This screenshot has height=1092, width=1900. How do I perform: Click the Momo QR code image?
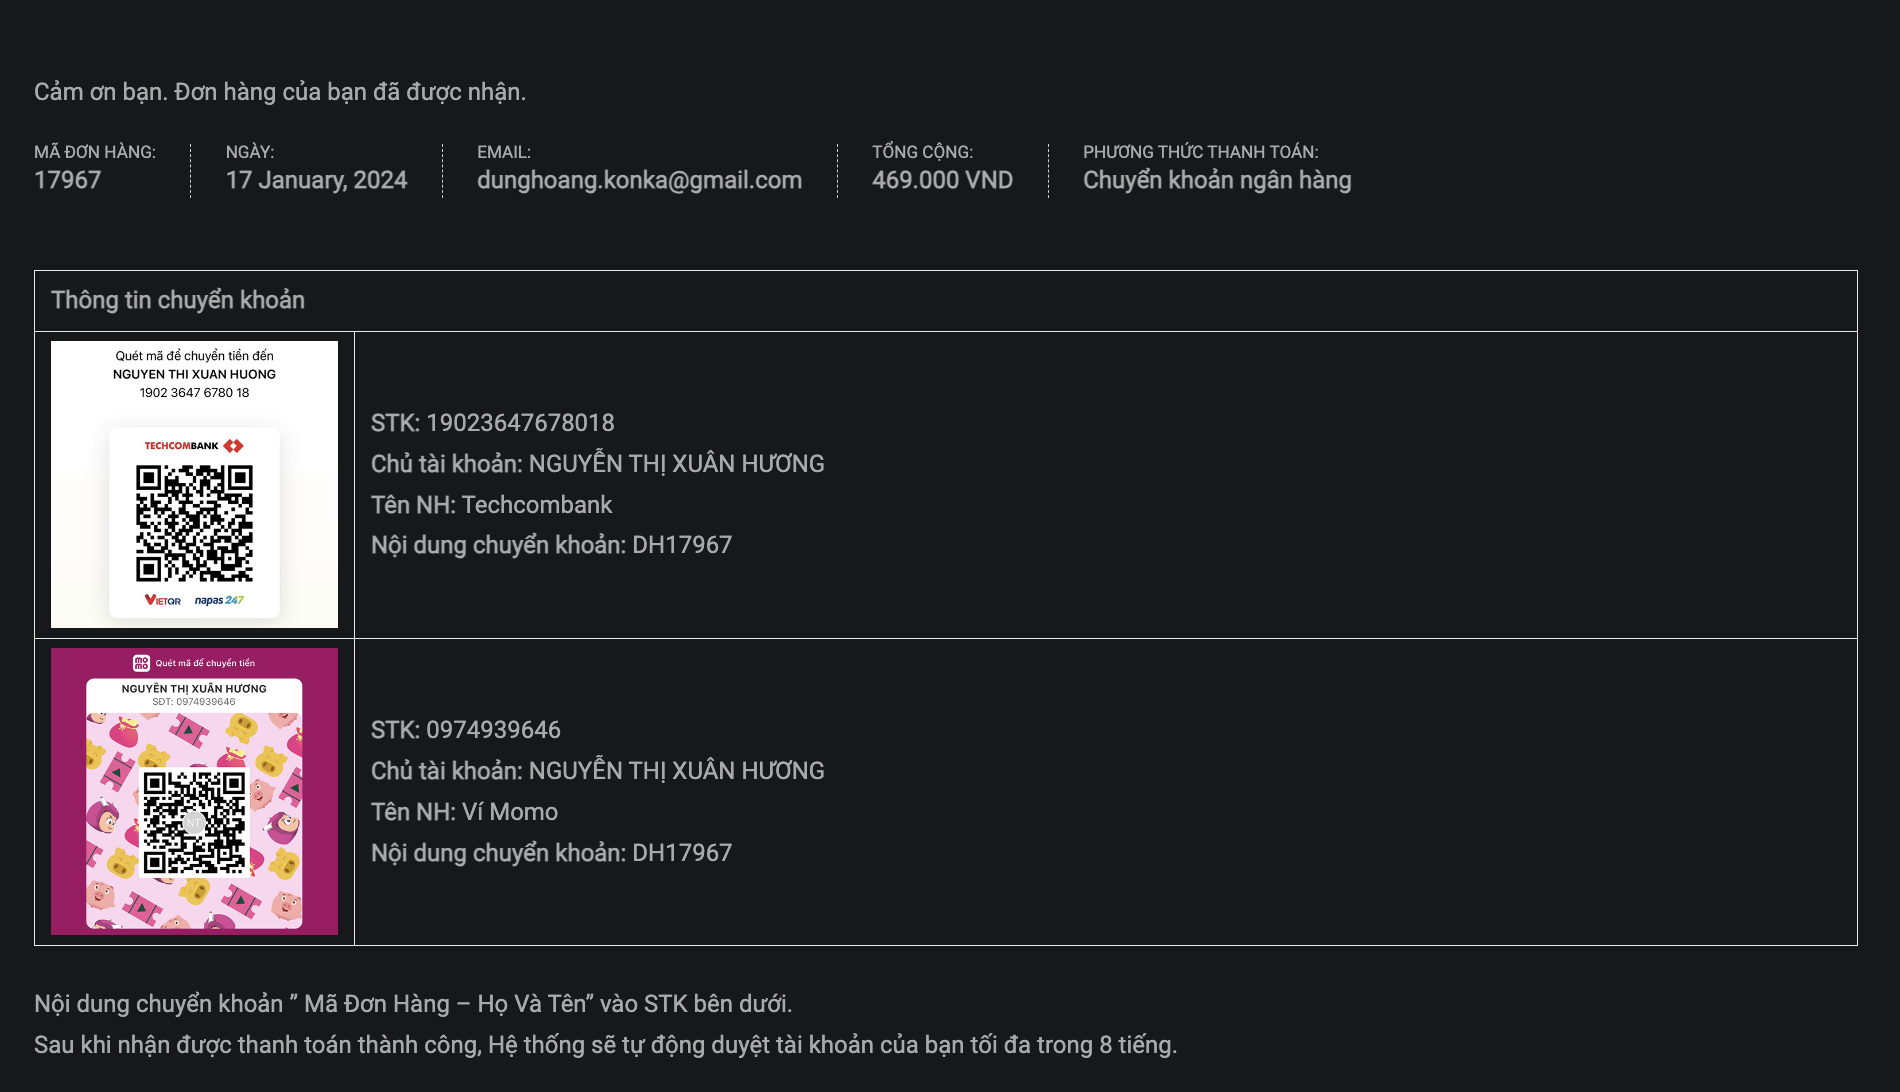tap(194, 822)
